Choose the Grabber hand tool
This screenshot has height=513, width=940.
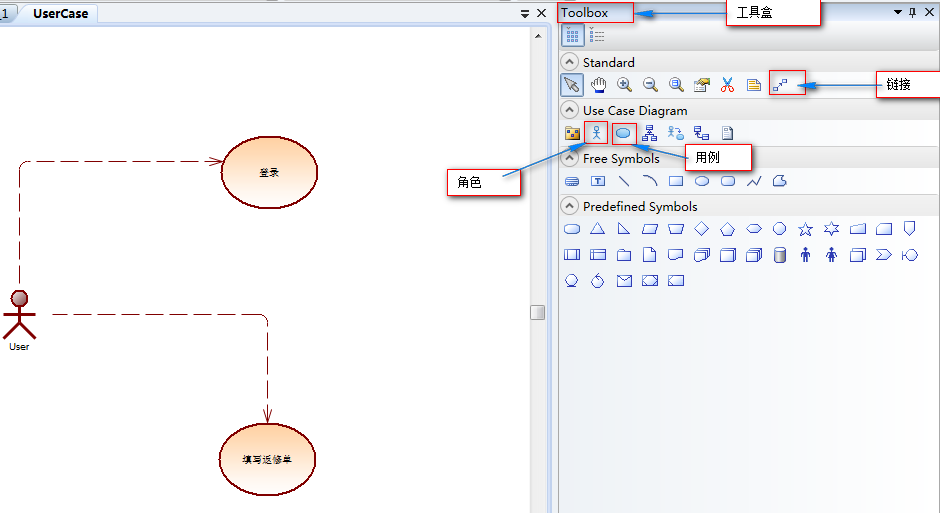(x=598, y=85)
